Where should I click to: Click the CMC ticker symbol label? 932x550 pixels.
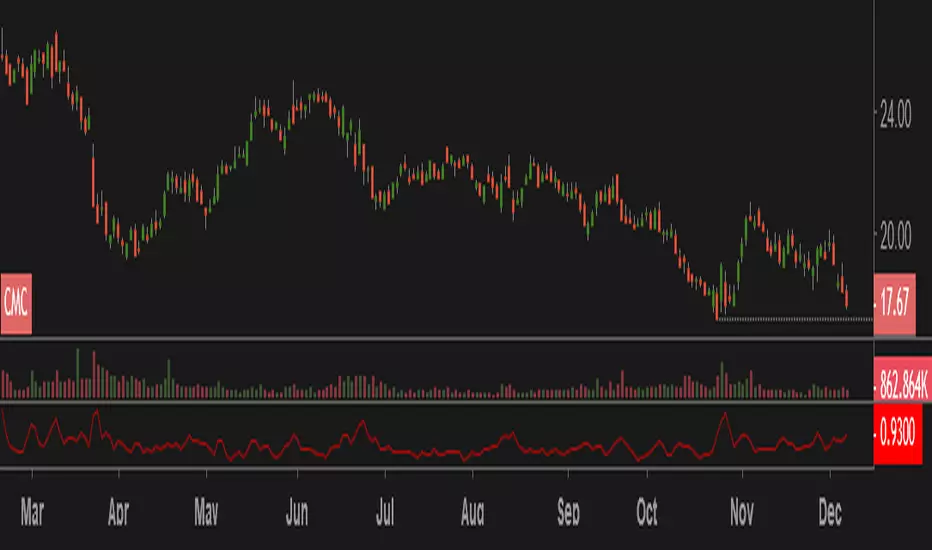tap(16, 303)
